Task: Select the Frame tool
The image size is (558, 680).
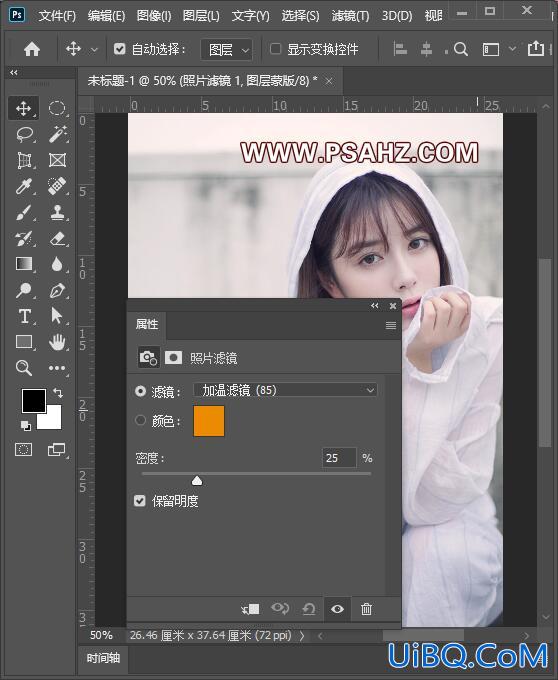Action: [x=57, y=160]
